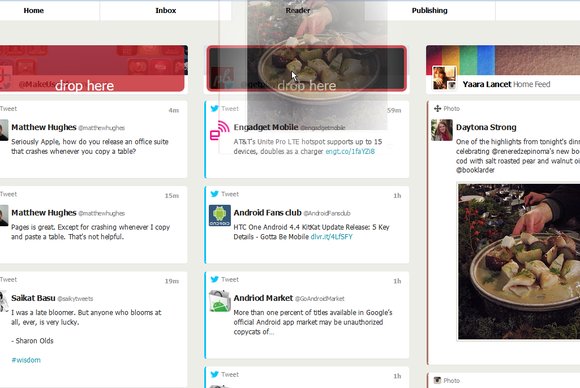Click the 15m timestamp on Pages tweet
The height and width of the screenshot is (388, 580).
click(x=172, y=196)
